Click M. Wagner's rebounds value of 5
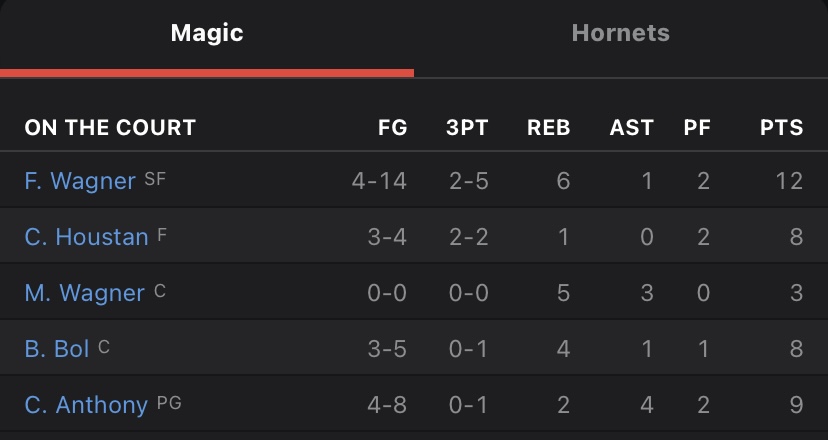828x440 pixels. 564,293
